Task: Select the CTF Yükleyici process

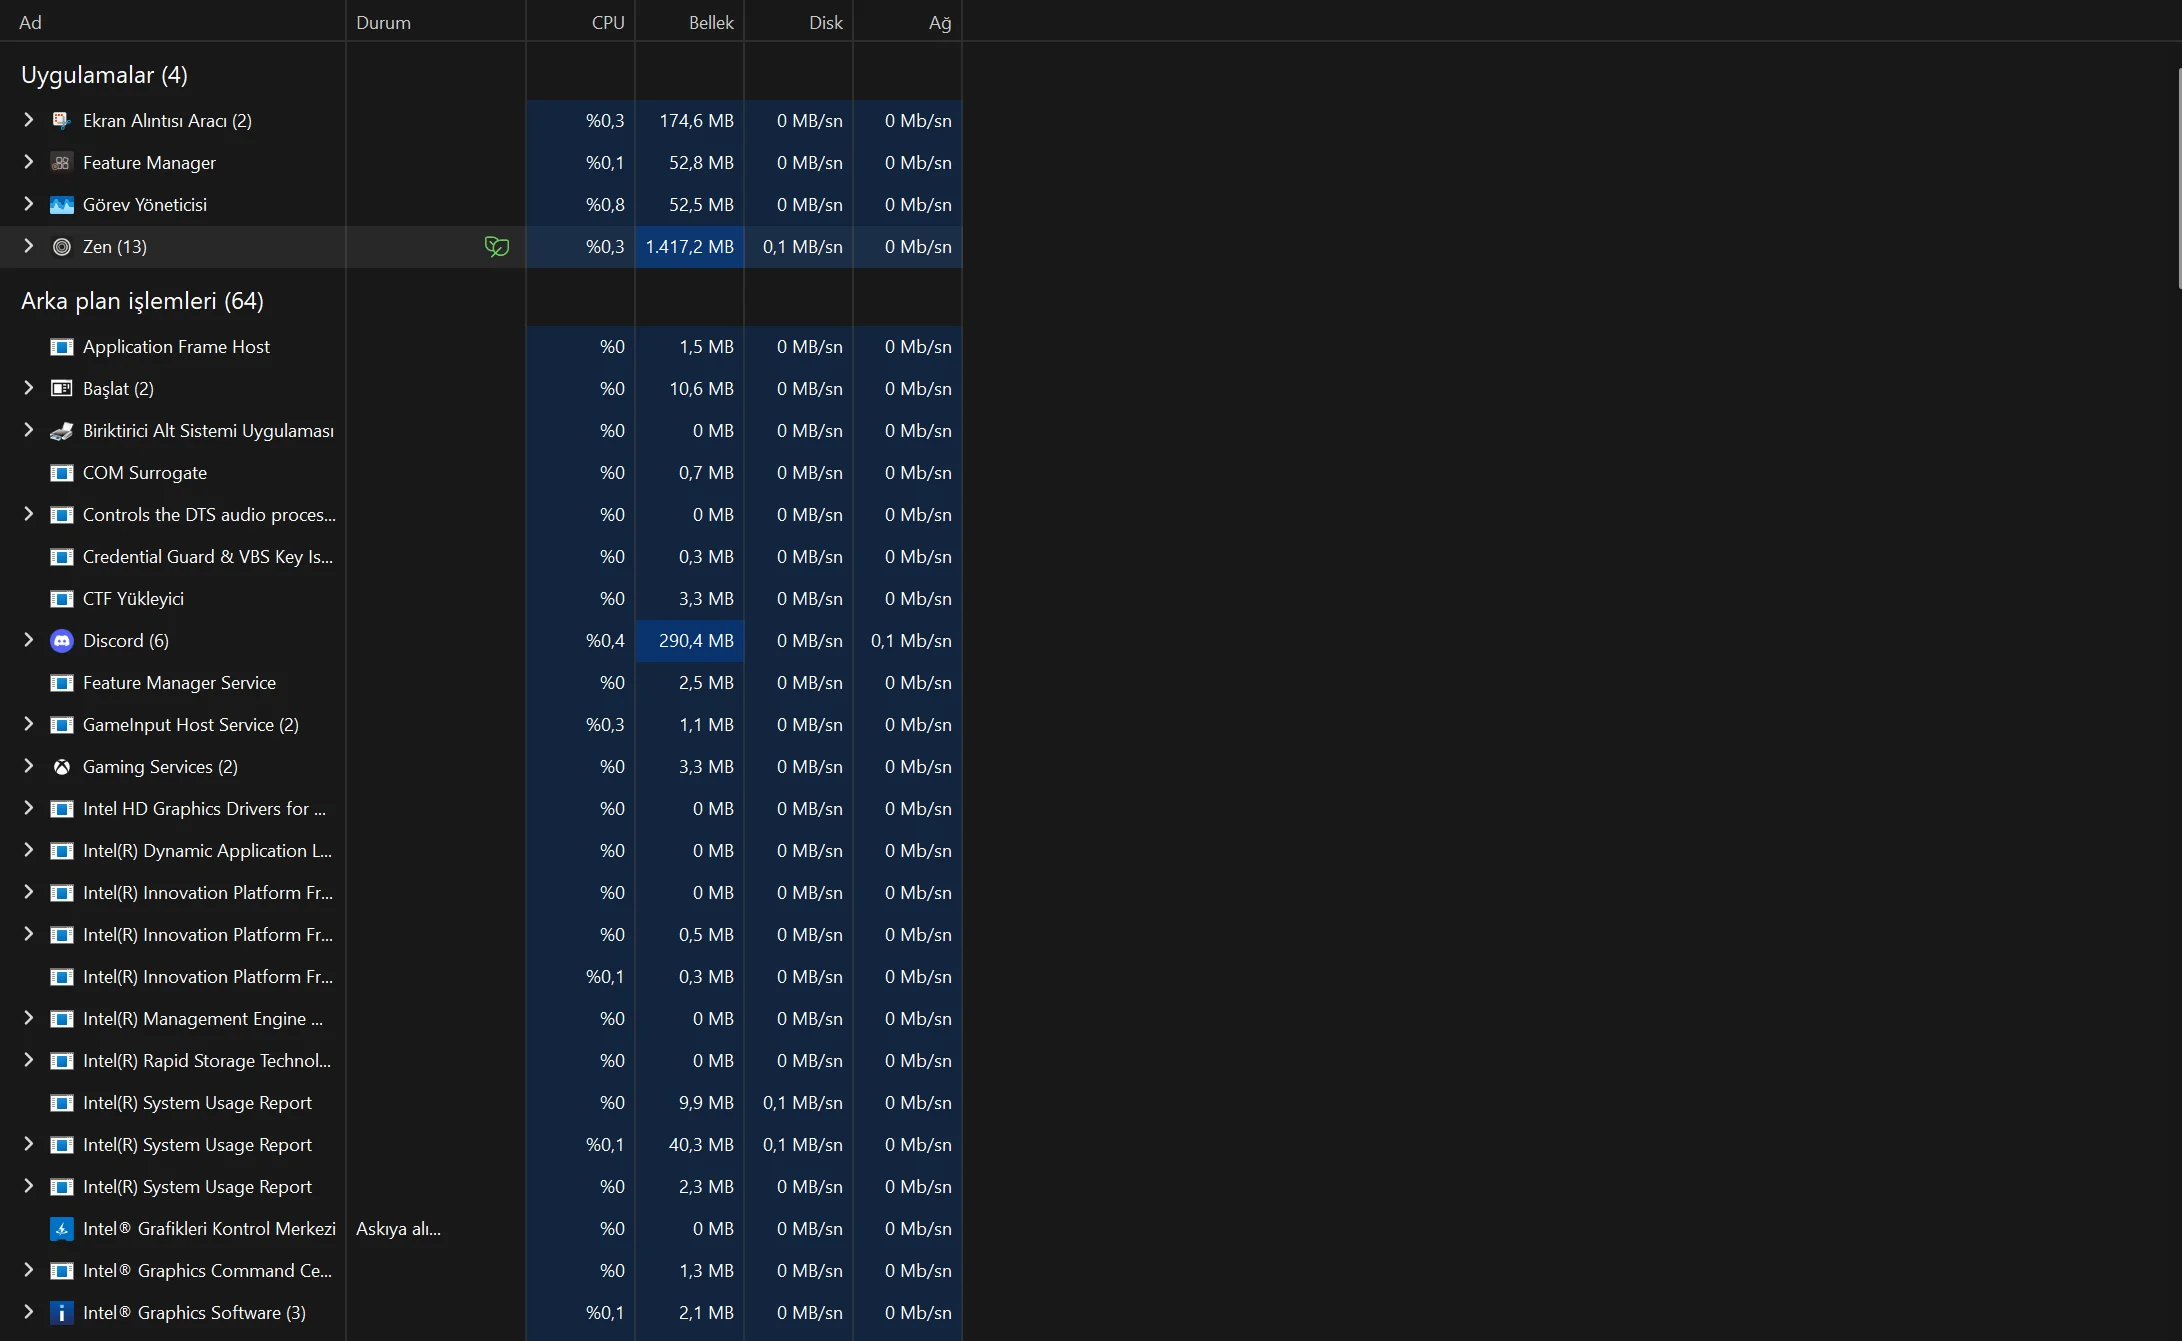Action: pos(133,599)
